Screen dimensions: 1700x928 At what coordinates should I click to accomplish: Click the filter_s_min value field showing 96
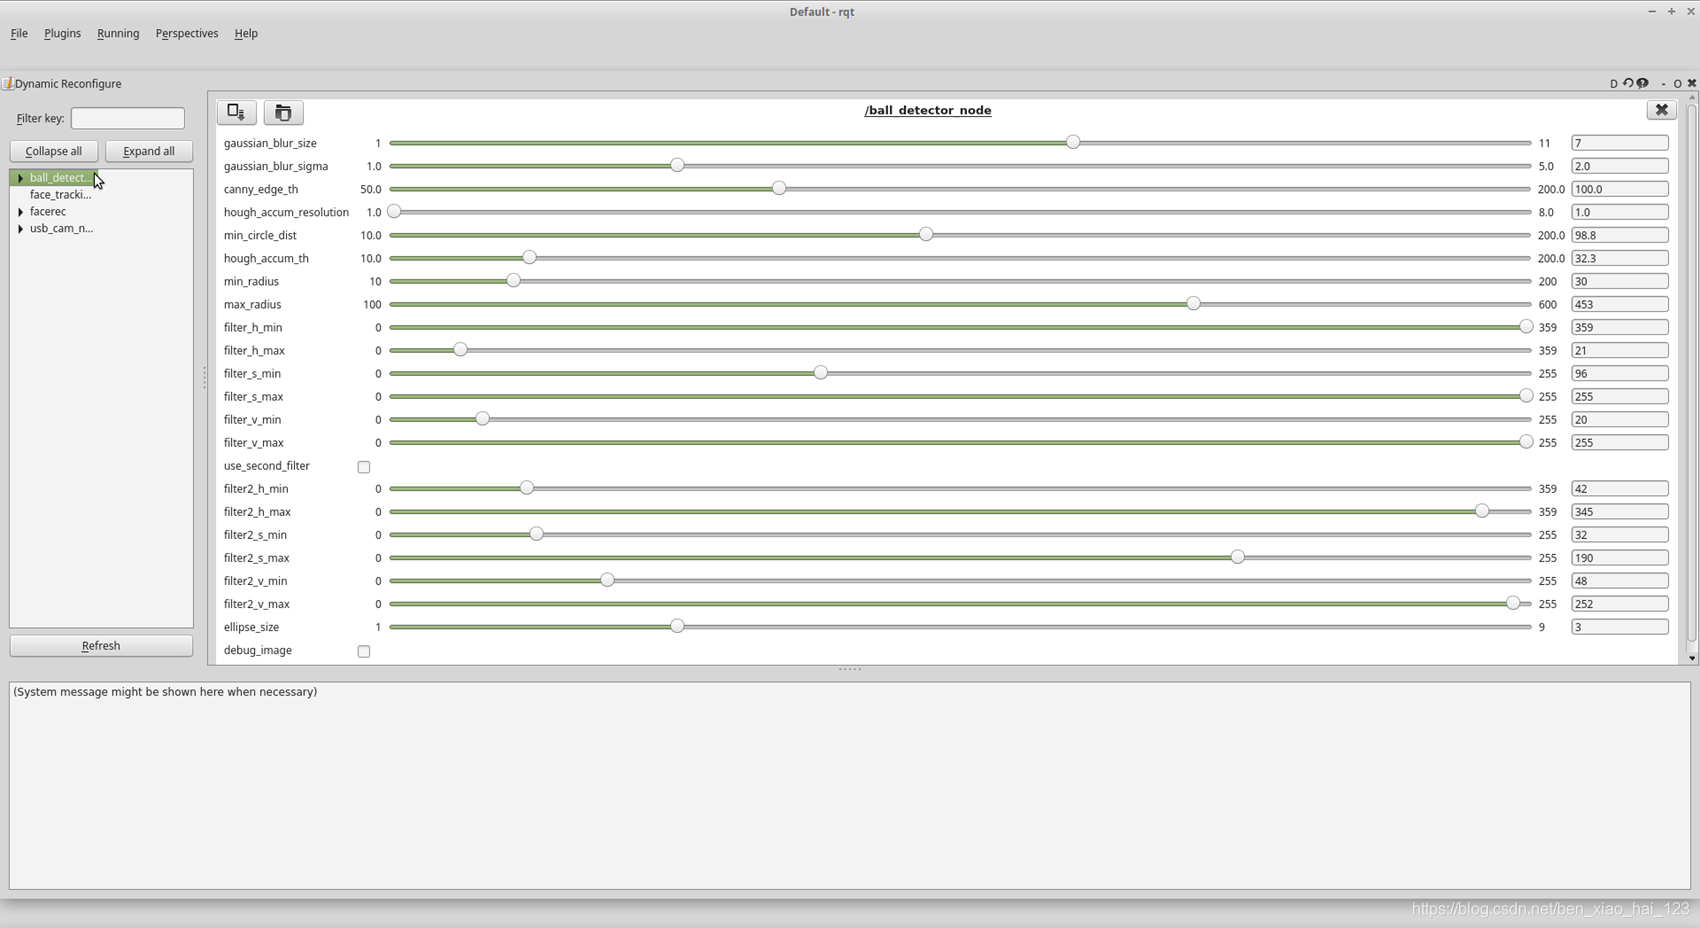click(1620, 373)
